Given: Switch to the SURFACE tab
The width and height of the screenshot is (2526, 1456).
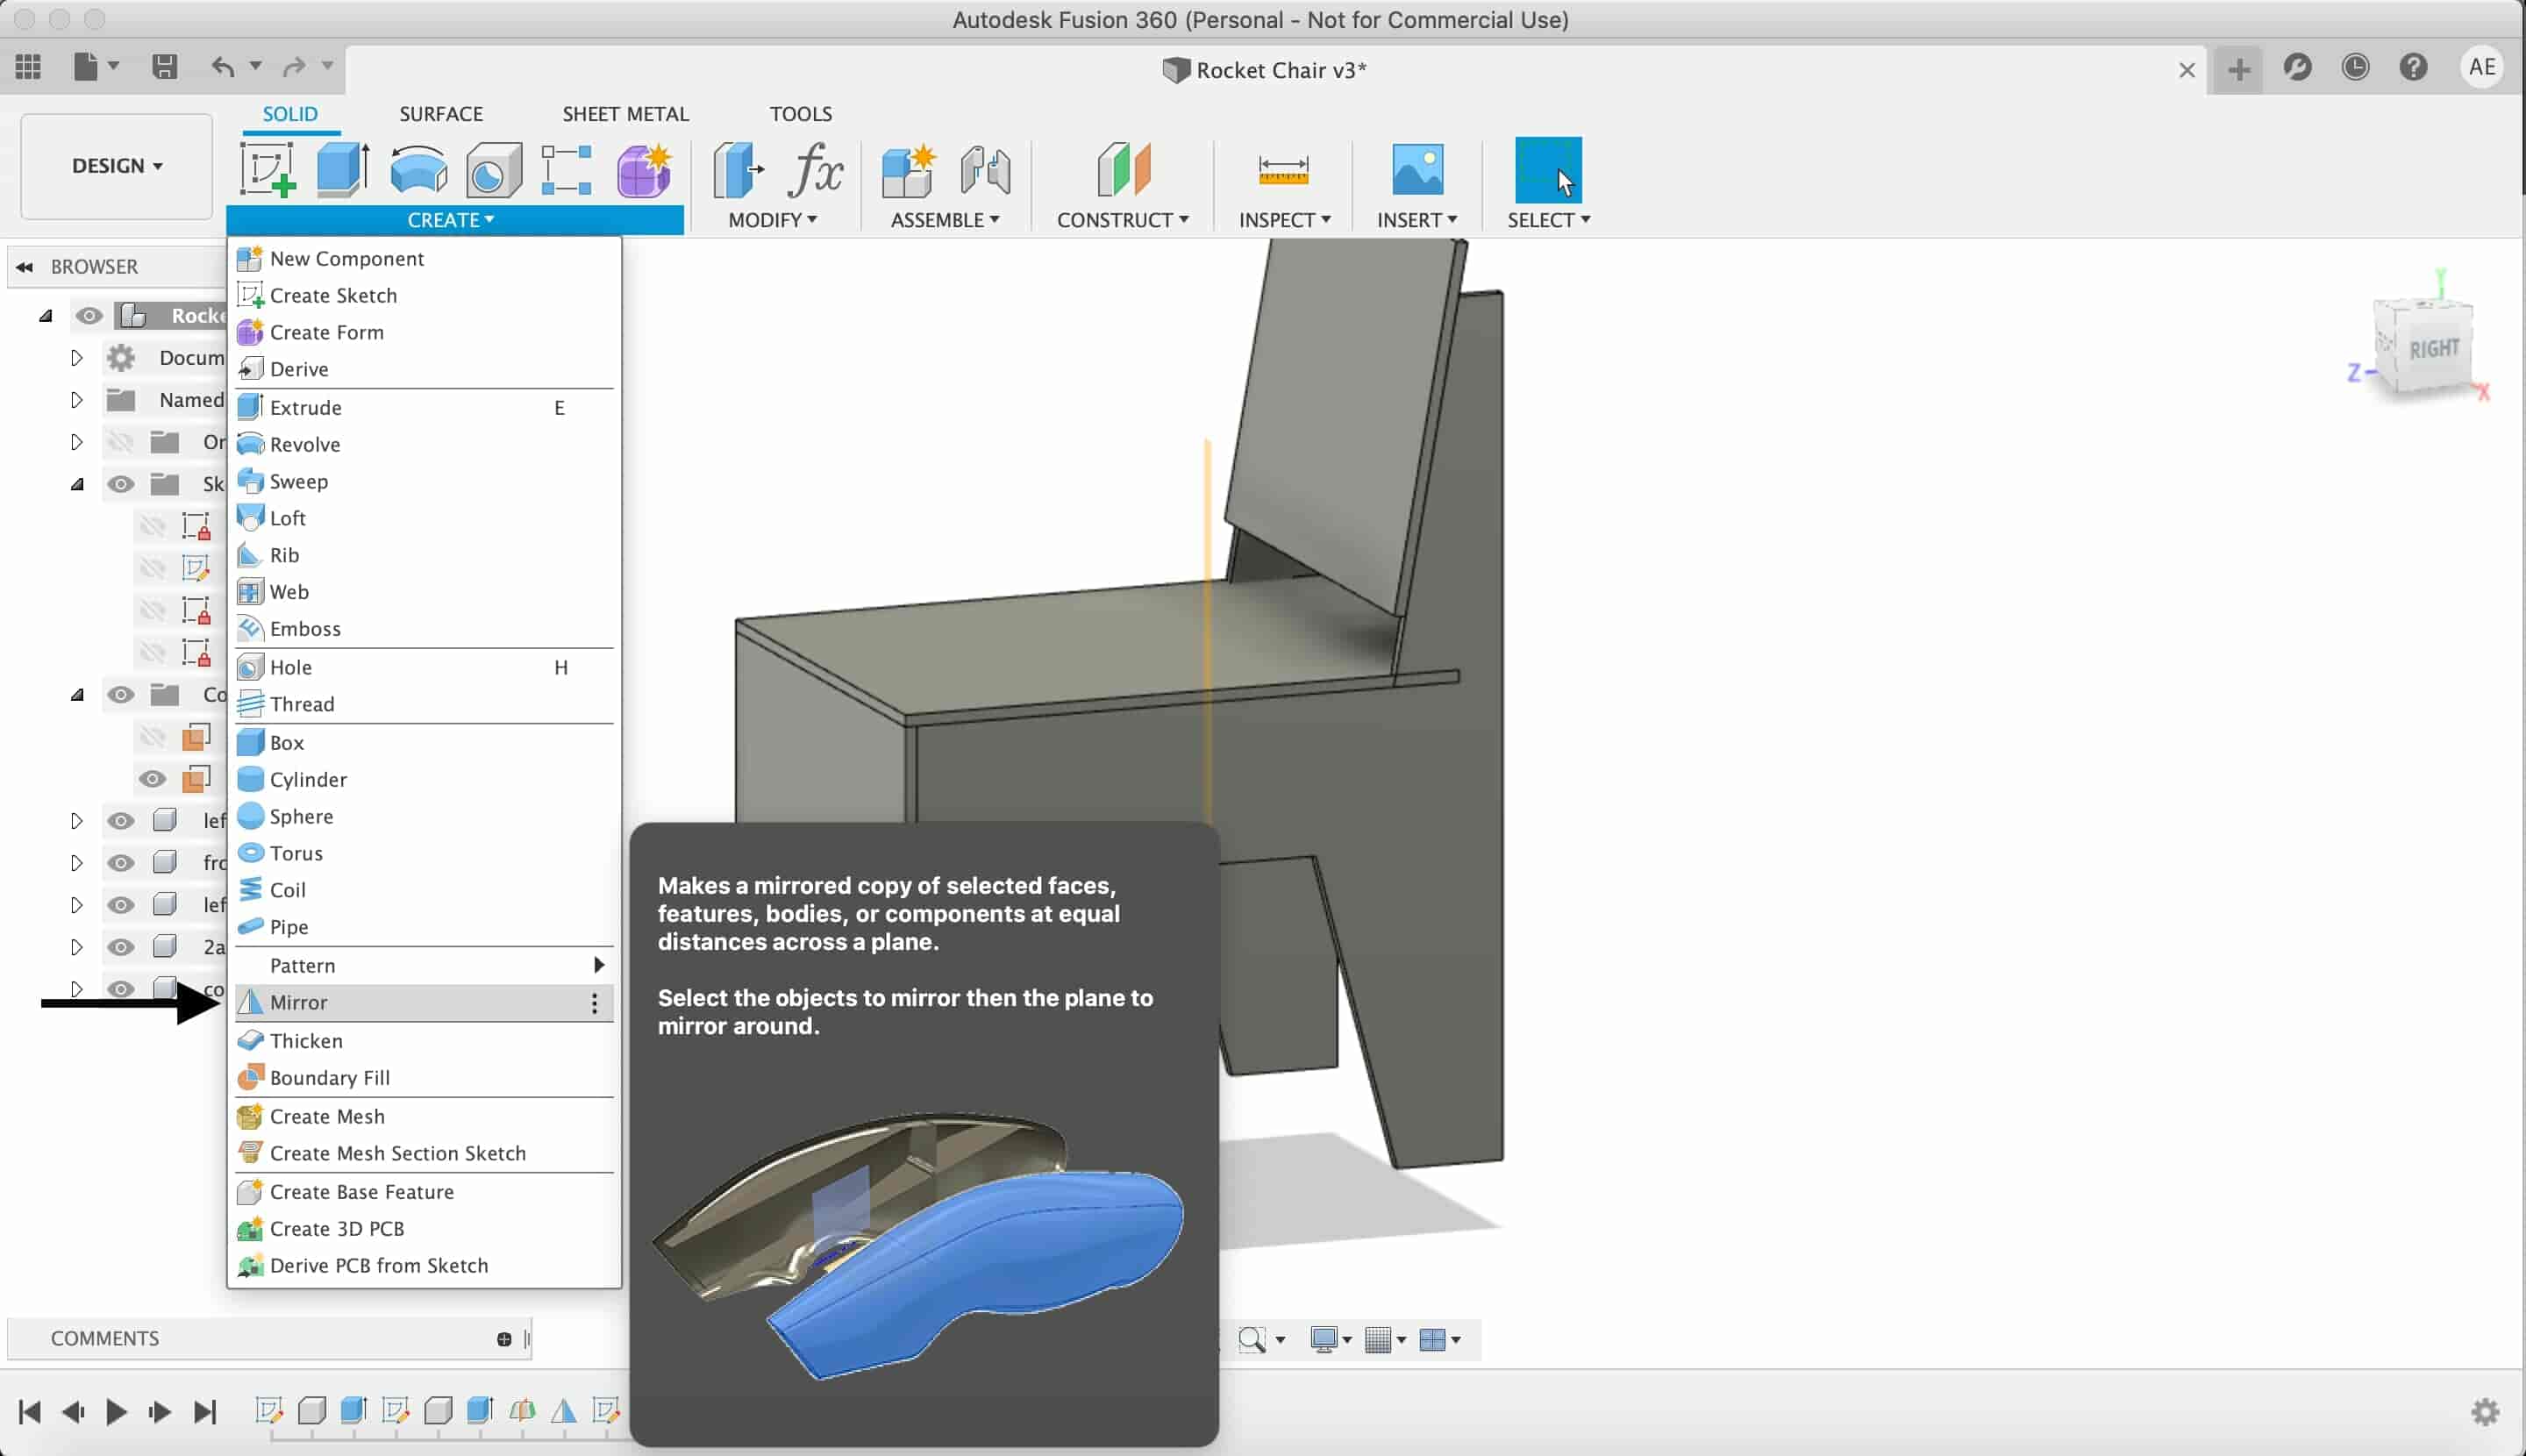Looking at the screenshot, I should tap(441, 113).
